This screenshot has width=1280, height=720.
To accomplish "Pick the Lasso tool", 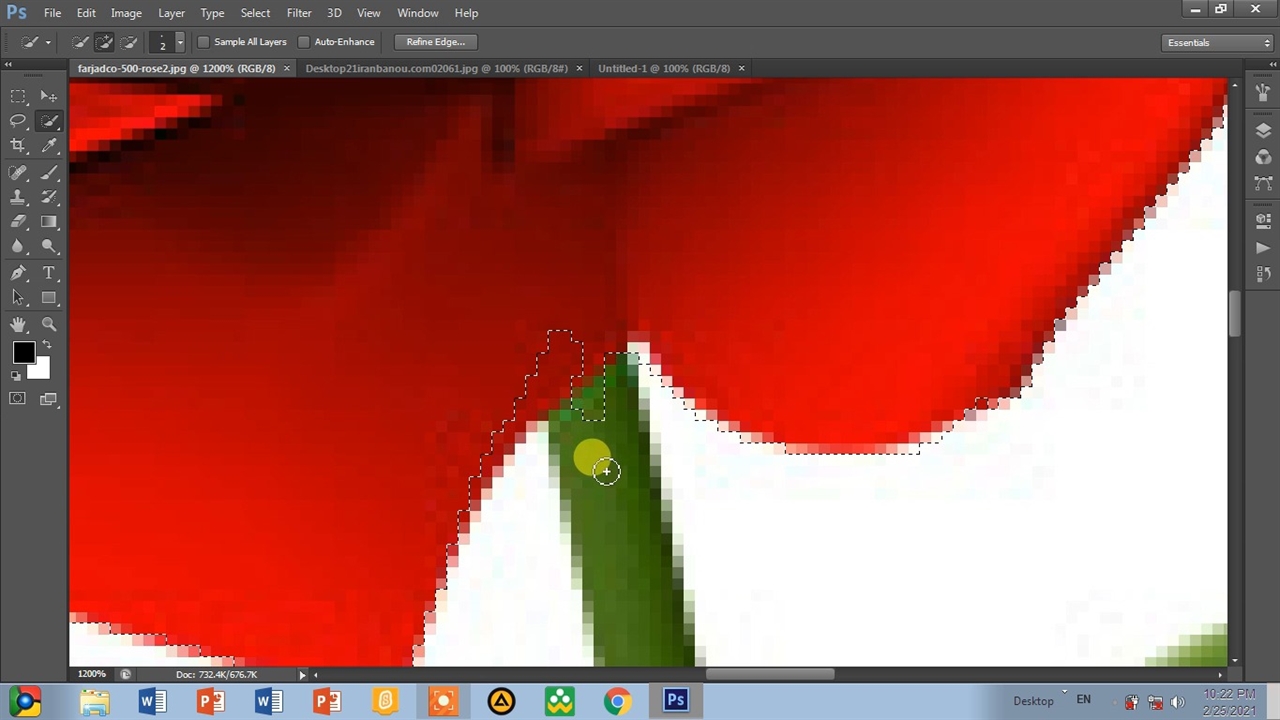I will click(x=18, y=121).
